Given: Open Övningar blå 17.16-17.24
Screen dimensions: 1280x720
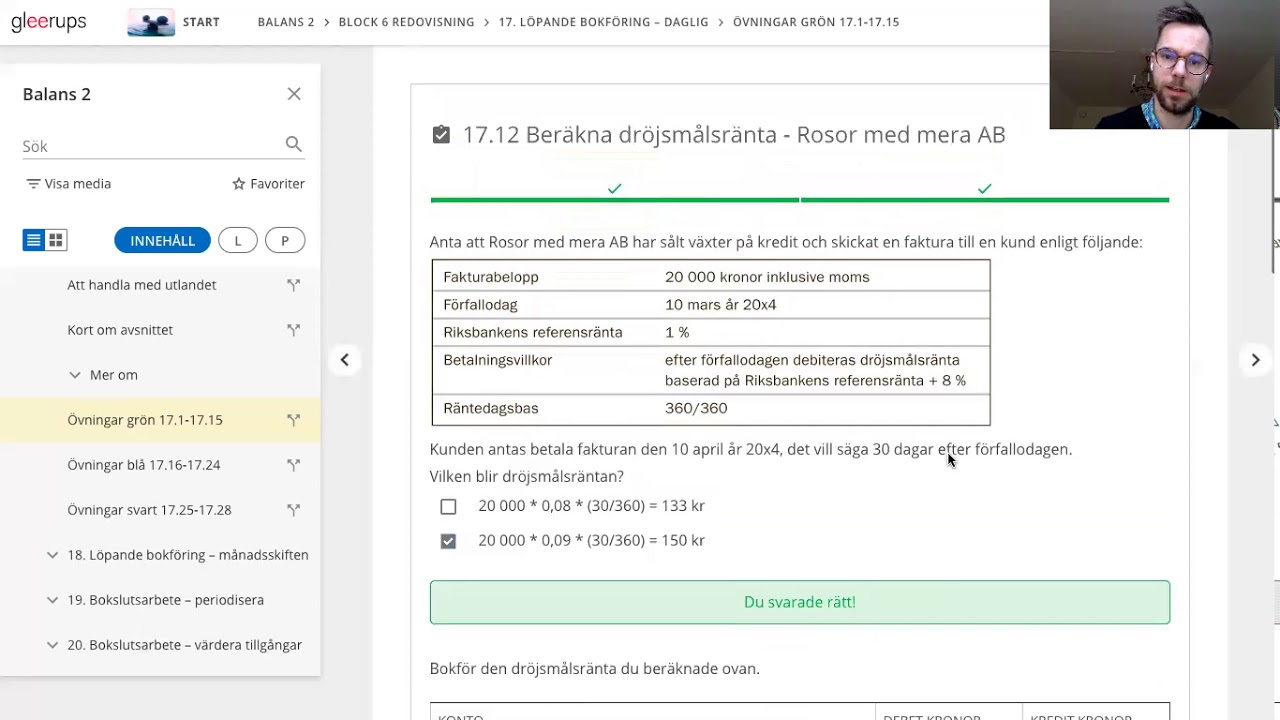Looking at the screenshot, I should [144, 465].
